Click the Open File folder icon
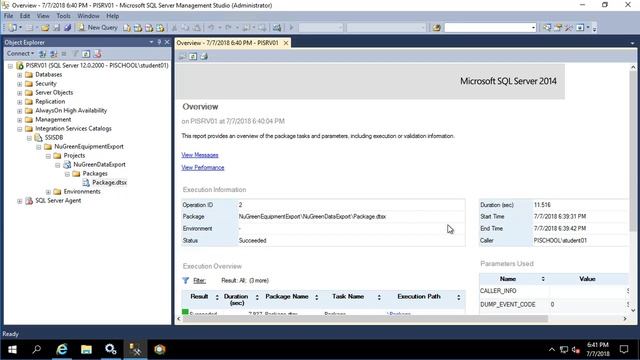Viewport: 640px width, 360px height. tap(45, 28)
